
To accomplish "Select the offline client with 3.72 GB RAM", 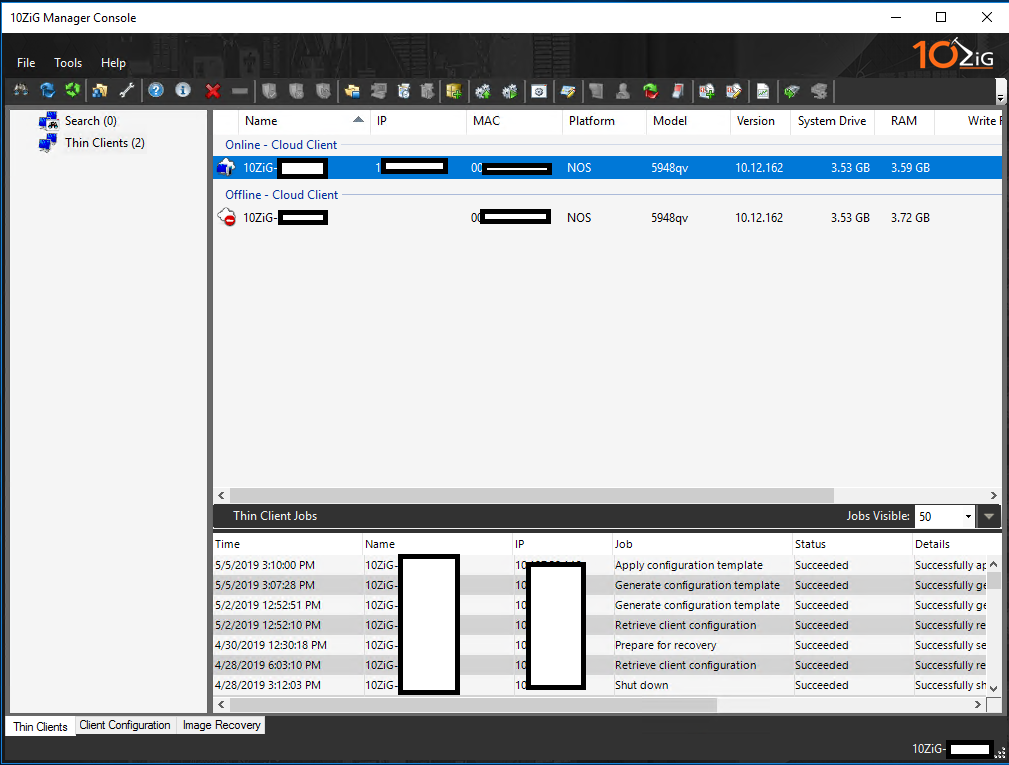I will [x=607, y=217].
